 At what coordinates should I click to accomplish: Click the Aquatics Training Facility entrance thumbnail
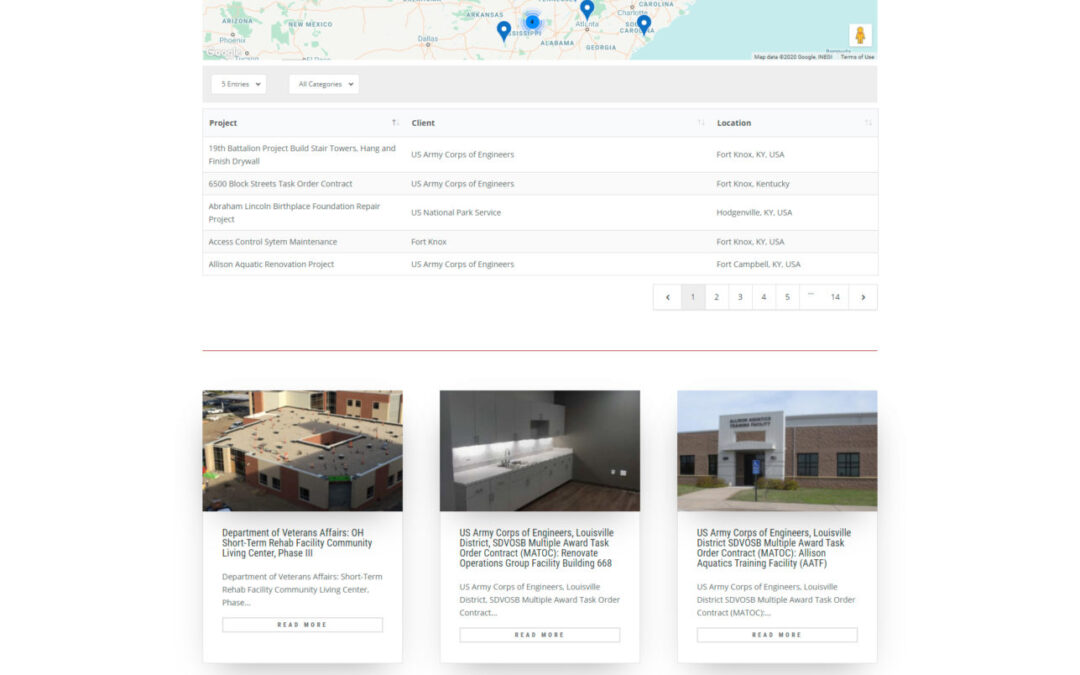(777, 450)
